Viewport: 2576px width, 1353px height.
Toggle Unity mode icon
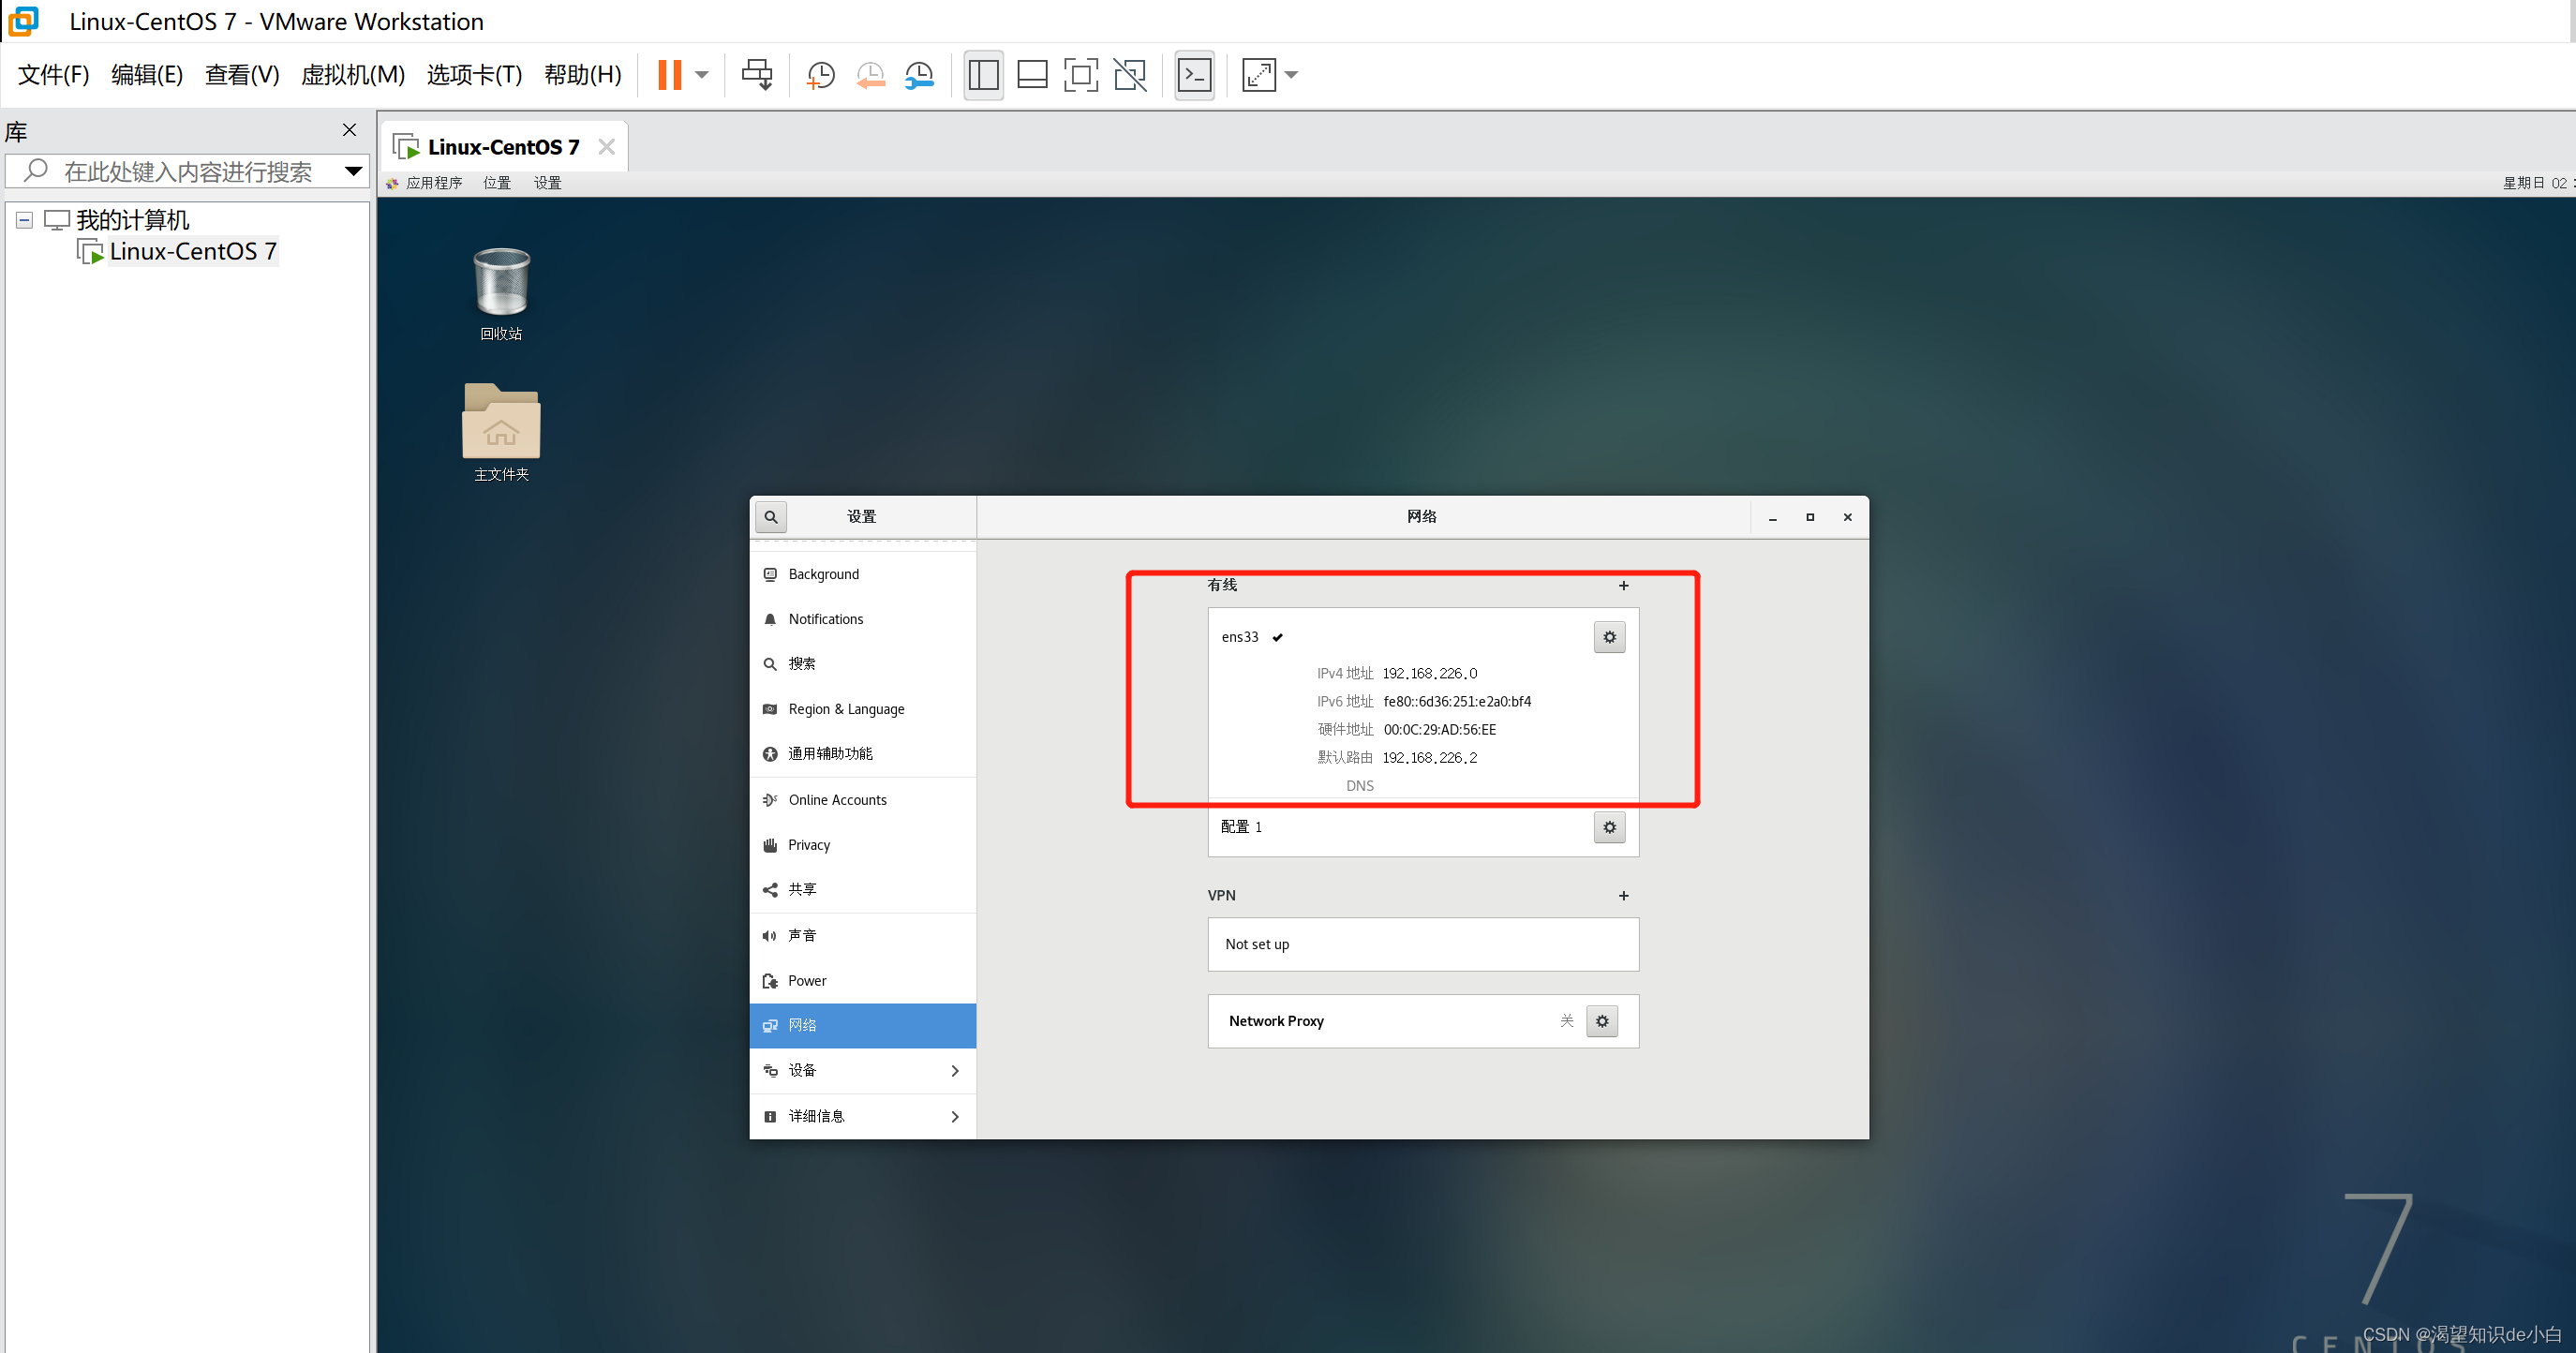pyautogui.click(x=1130, y=75)
